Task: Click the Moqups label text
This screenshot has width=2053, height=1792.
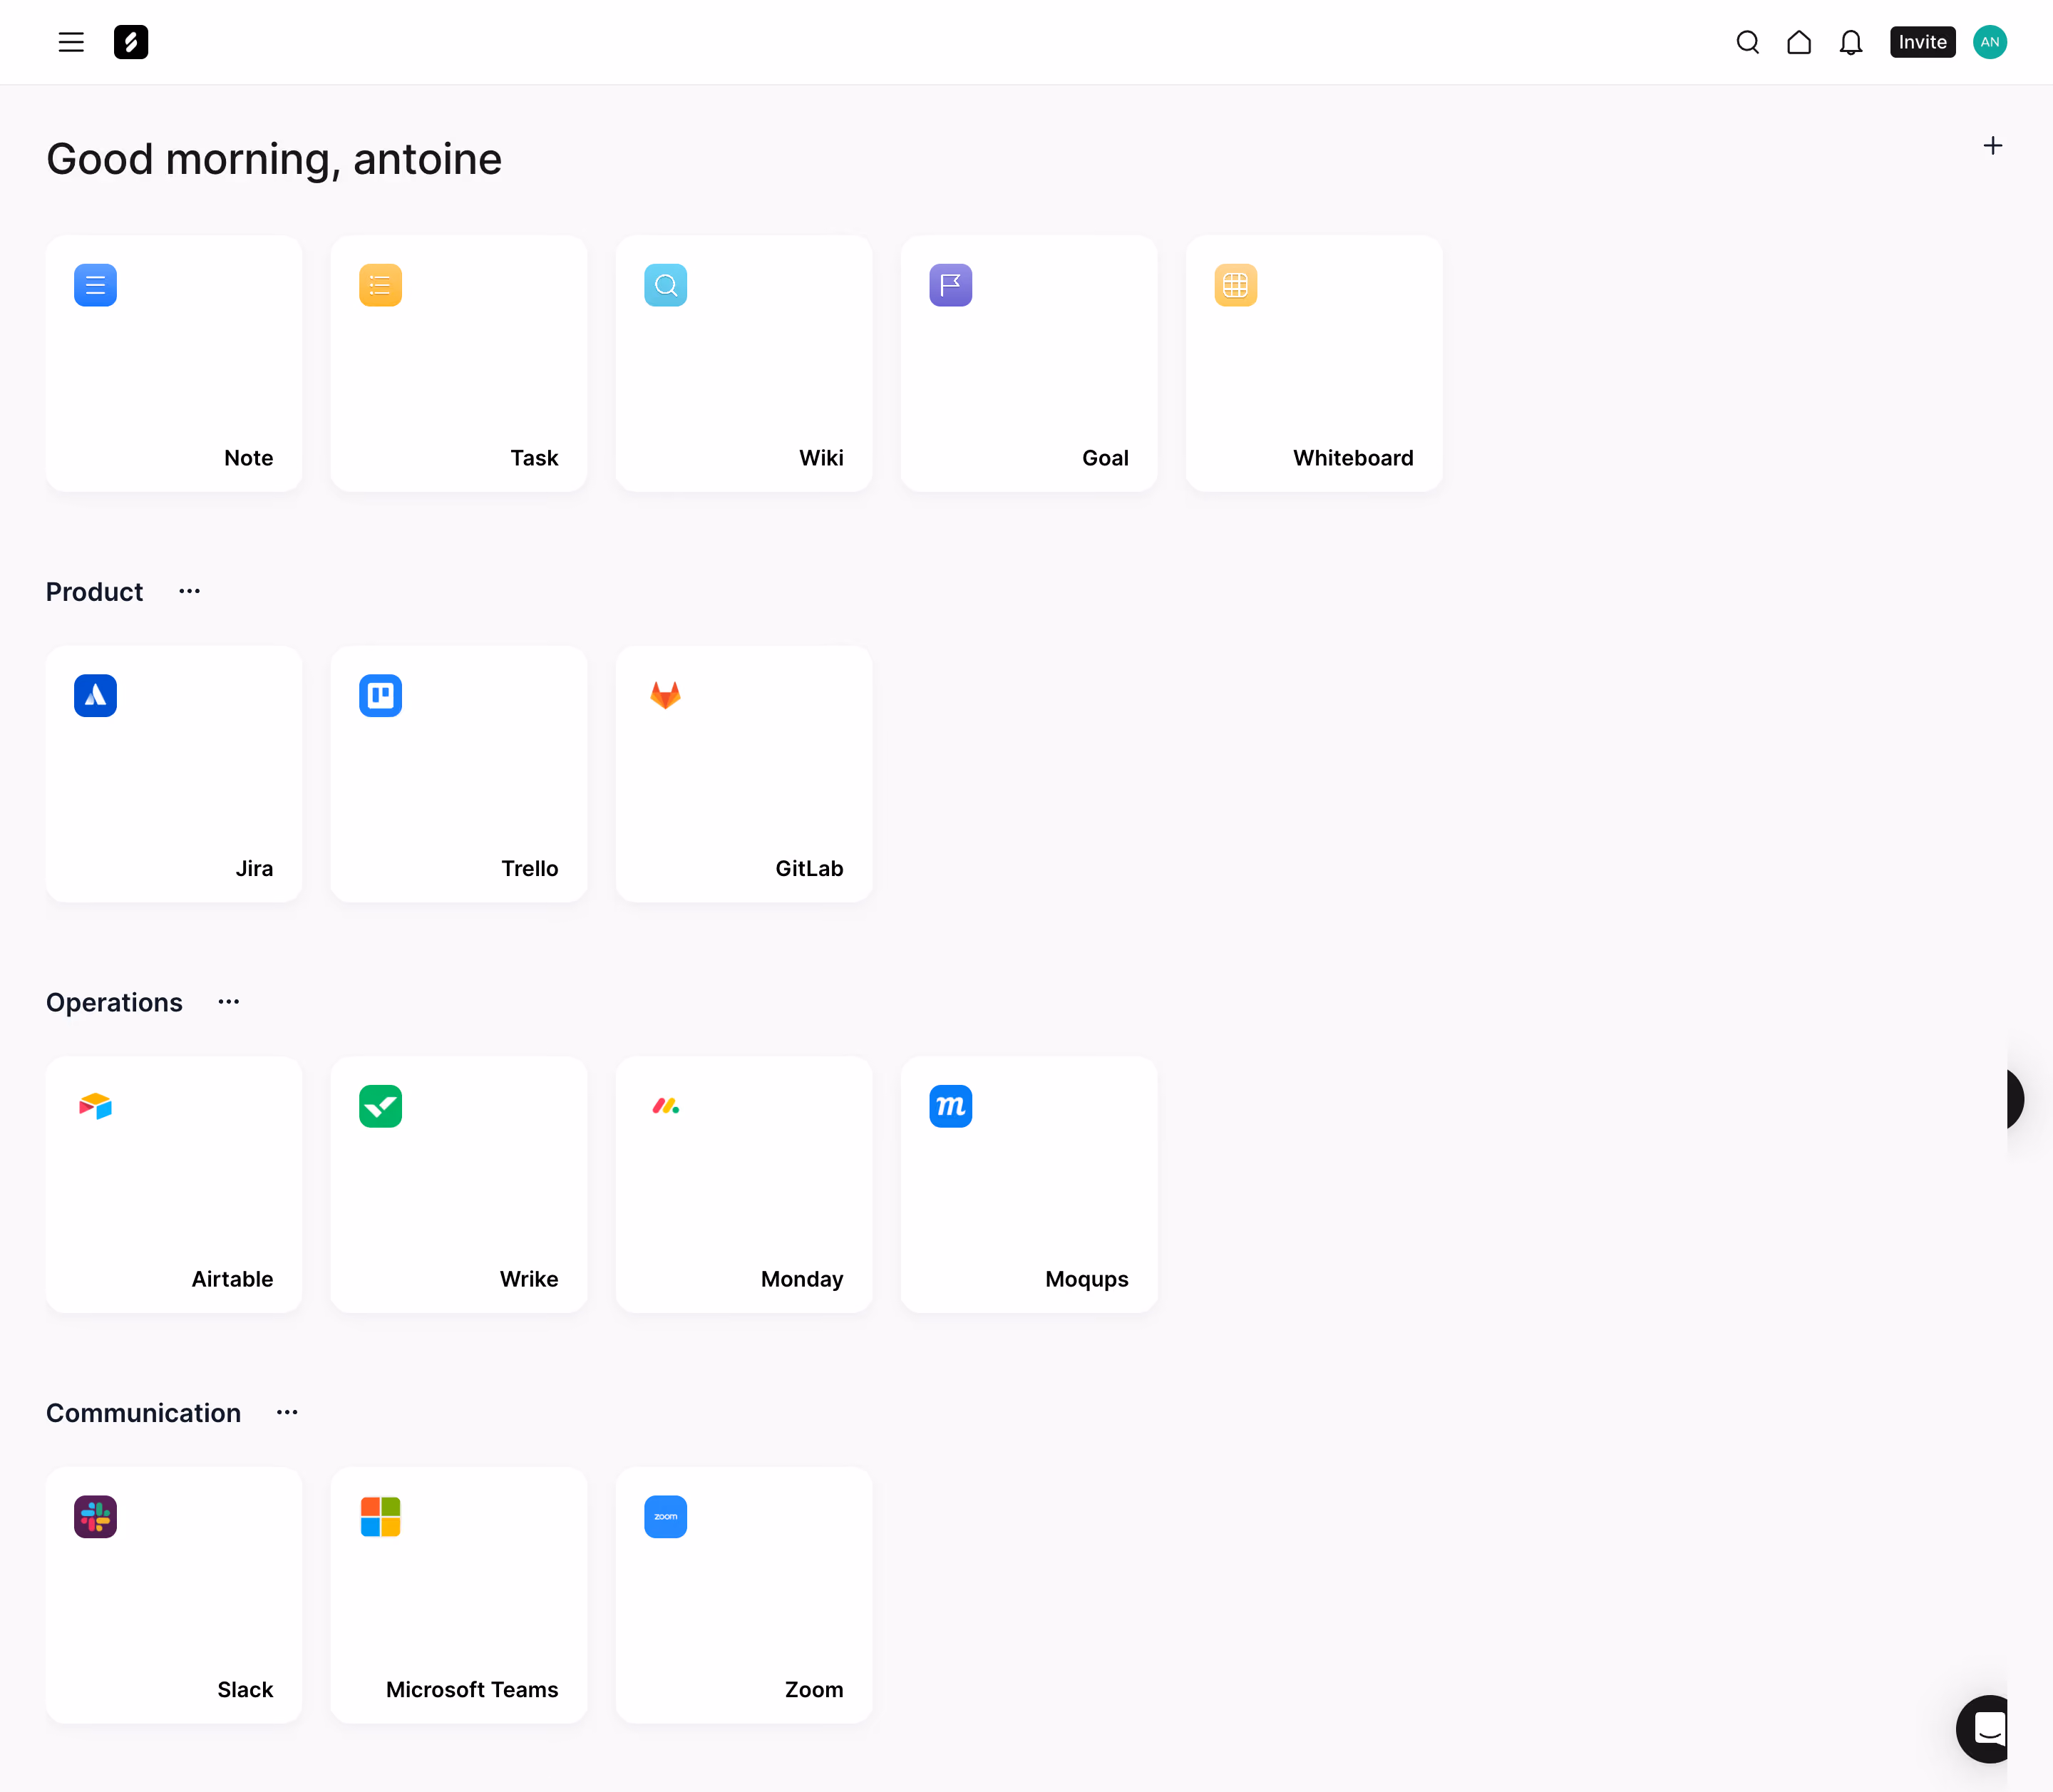Action: click(x=1086, y=1279)
